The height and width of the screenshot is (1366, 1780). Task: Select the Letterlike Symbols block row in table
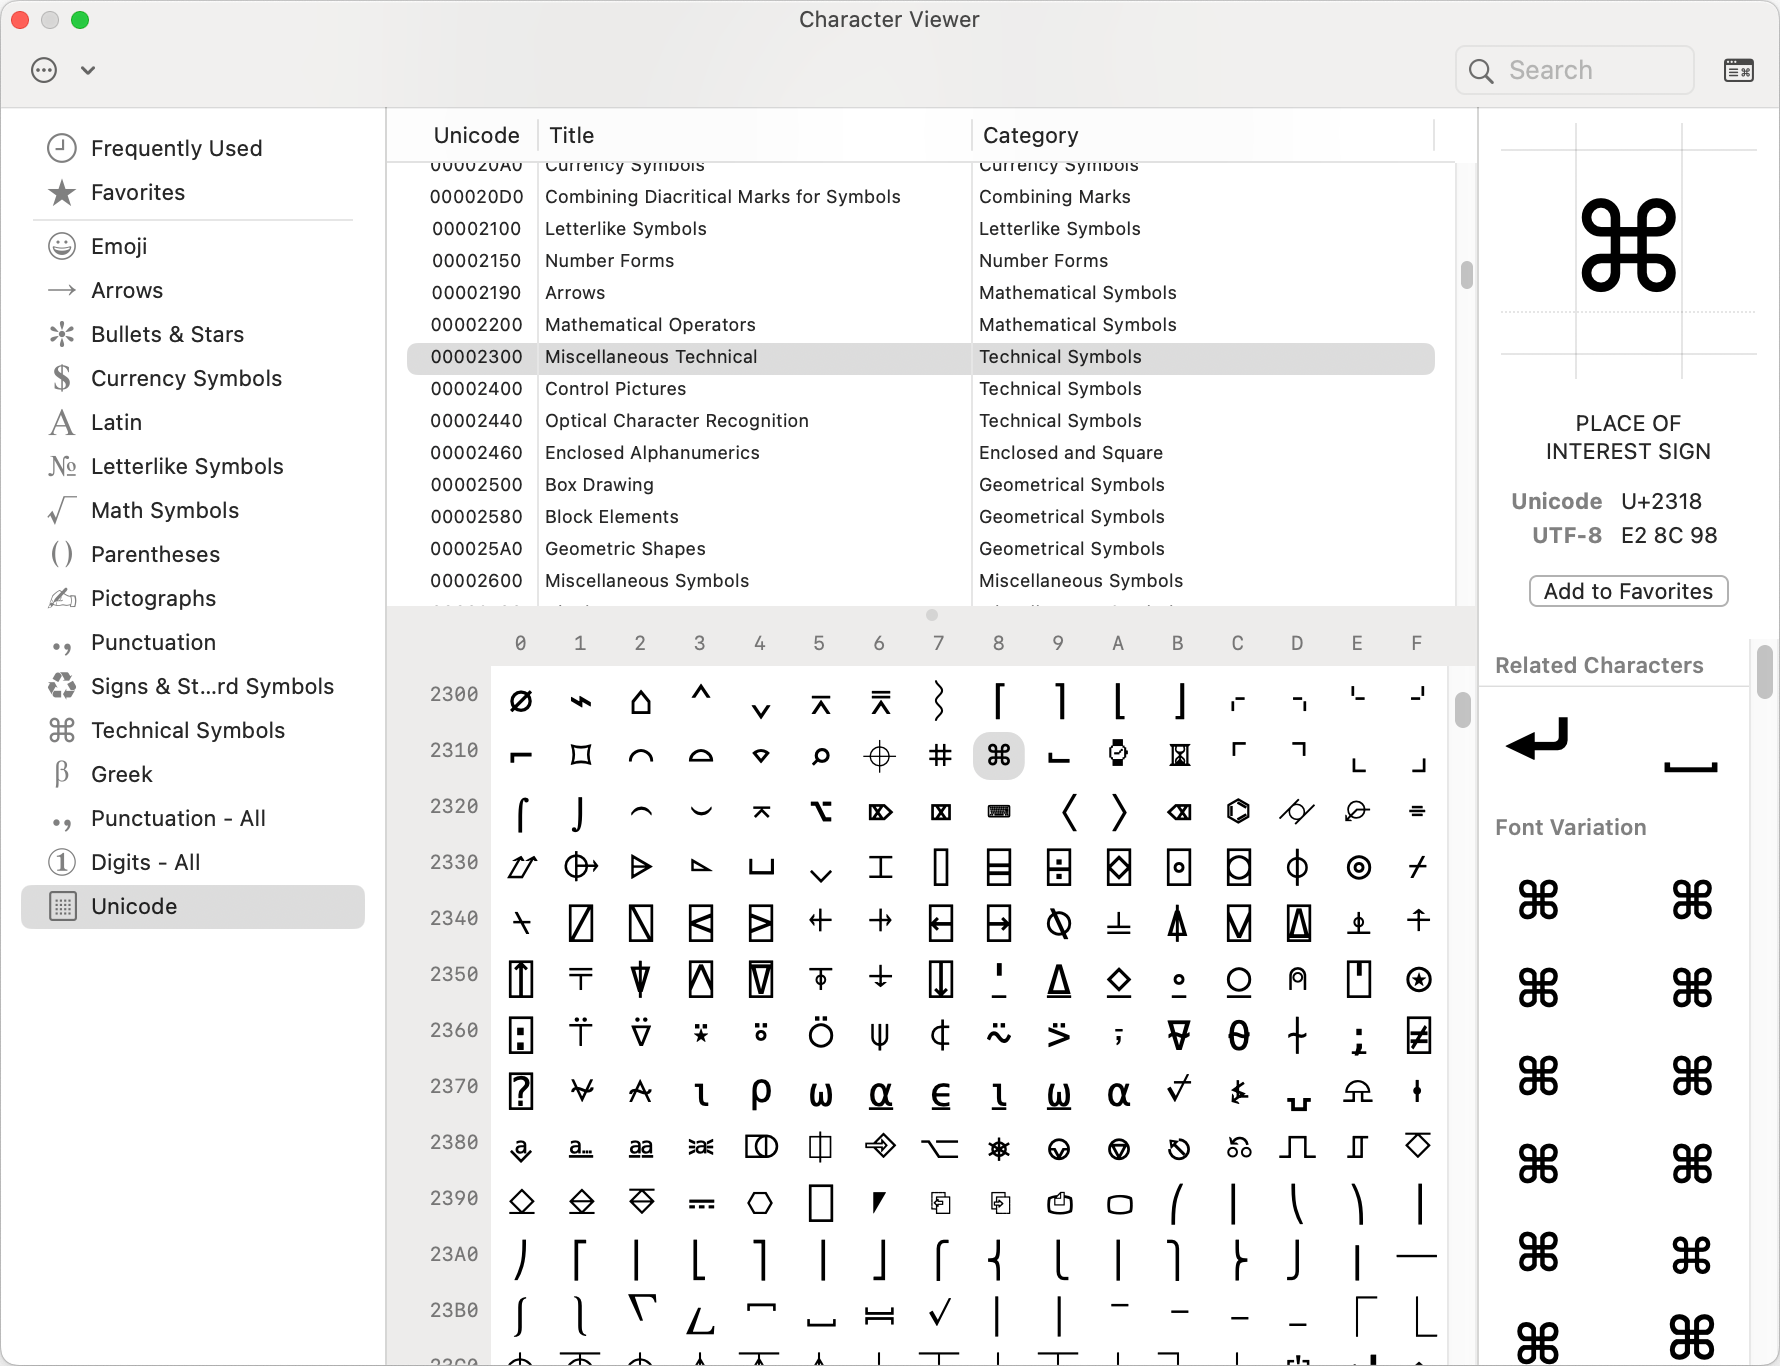pos(920,229)
